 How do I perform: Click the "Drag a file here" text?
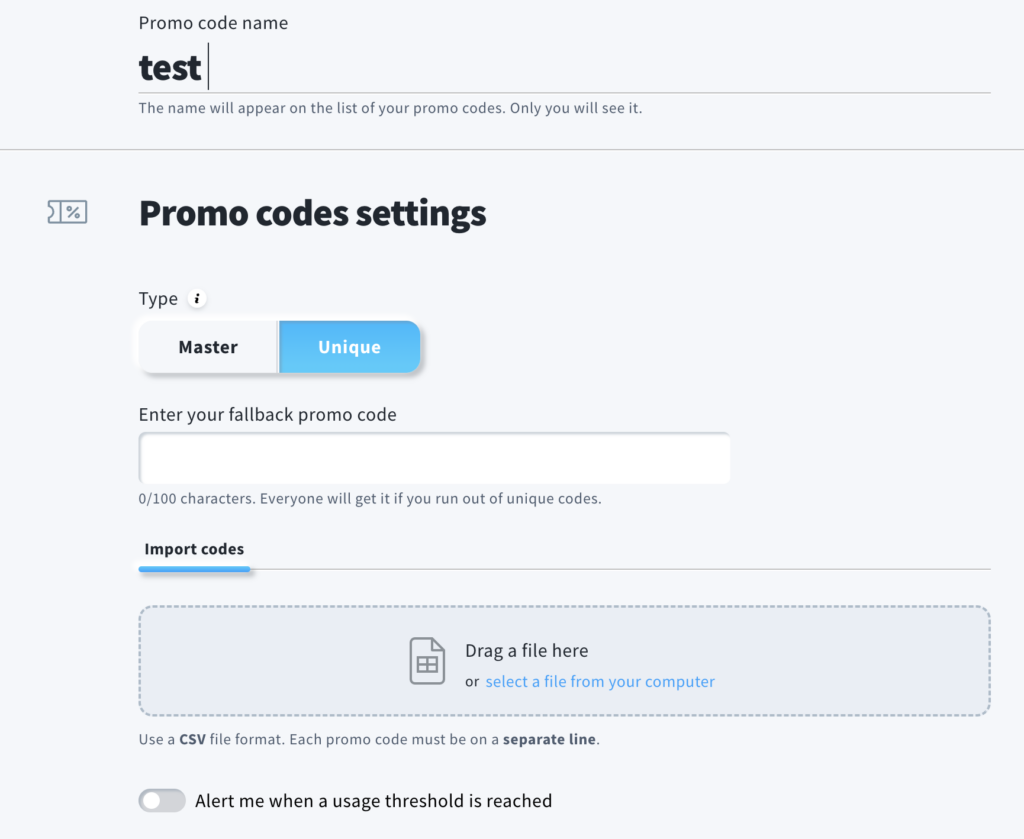click(x=526, y=651)
